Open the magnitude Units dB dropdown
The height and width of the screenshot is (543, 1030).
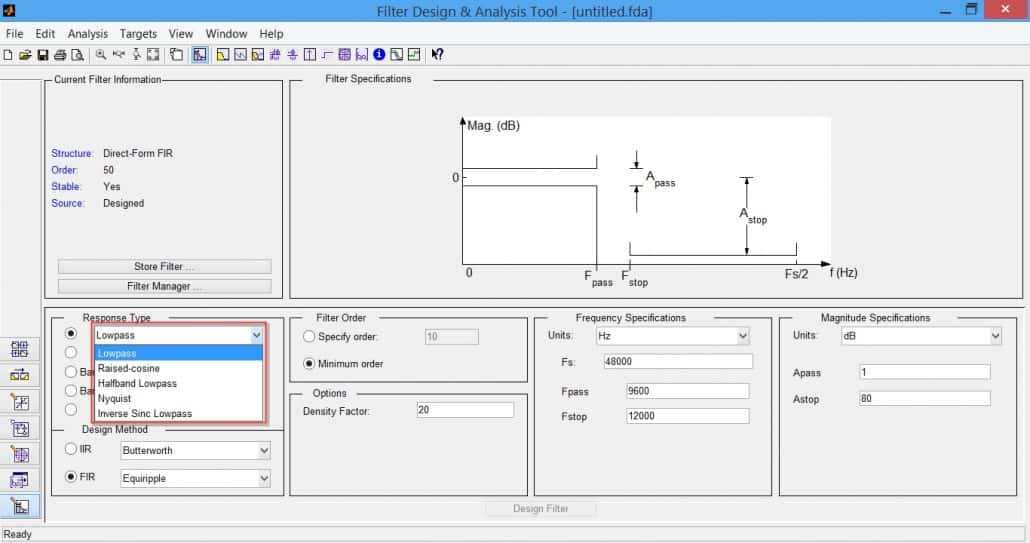coord(995,336)
